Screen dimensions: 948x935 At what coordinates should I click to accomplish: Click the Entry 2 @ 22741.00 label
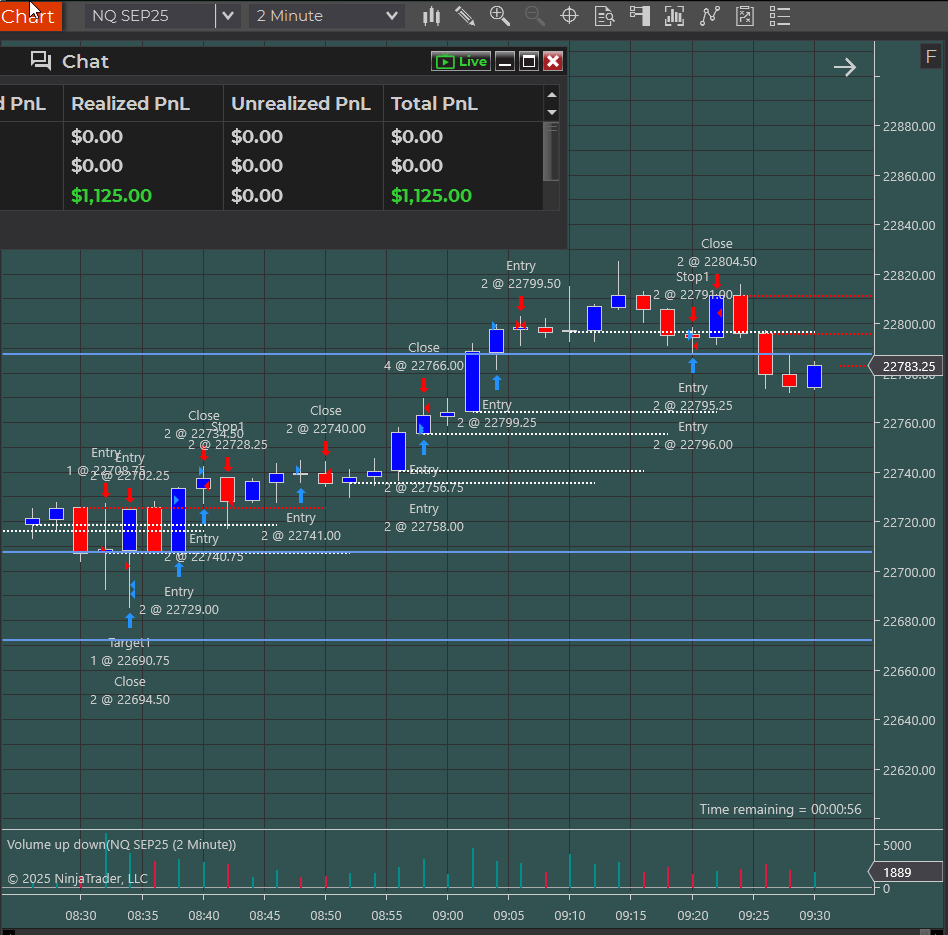(x=300, y=527)
